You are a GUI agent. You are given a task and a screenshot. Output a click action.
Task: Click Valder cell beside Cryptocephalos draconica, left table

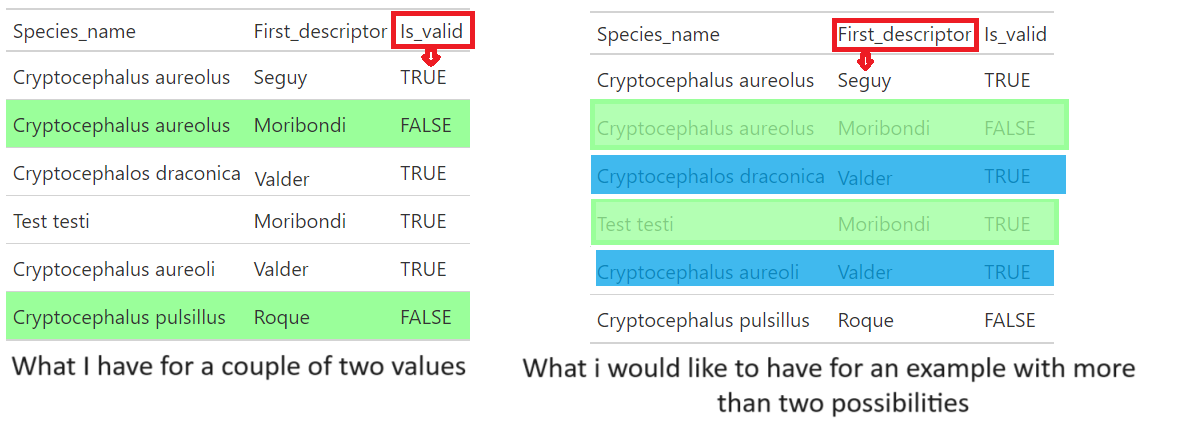pos(281,179)
